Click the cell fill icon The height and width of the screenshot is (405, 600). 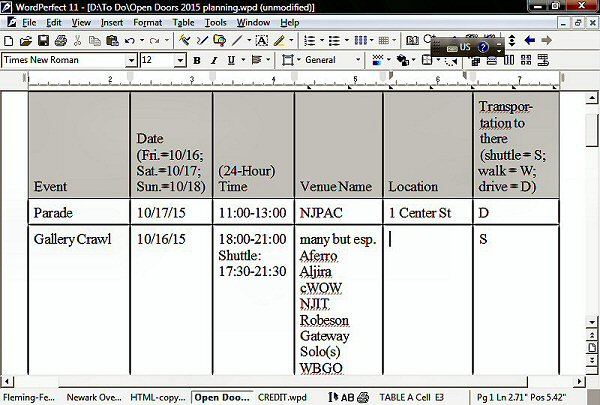click(378, 60)
